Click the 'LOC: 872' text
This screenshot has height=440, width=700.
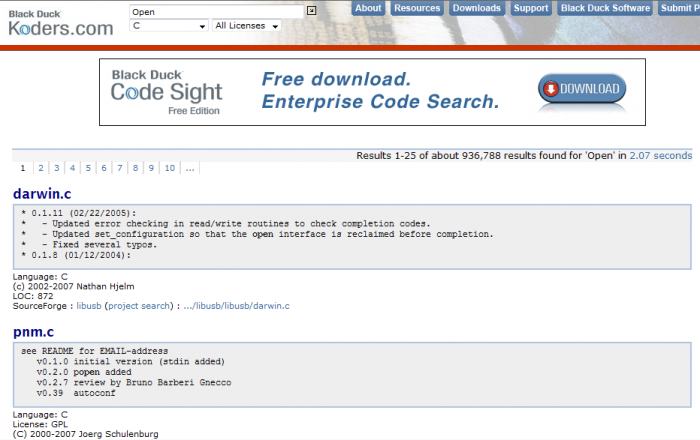click(33, 296)
